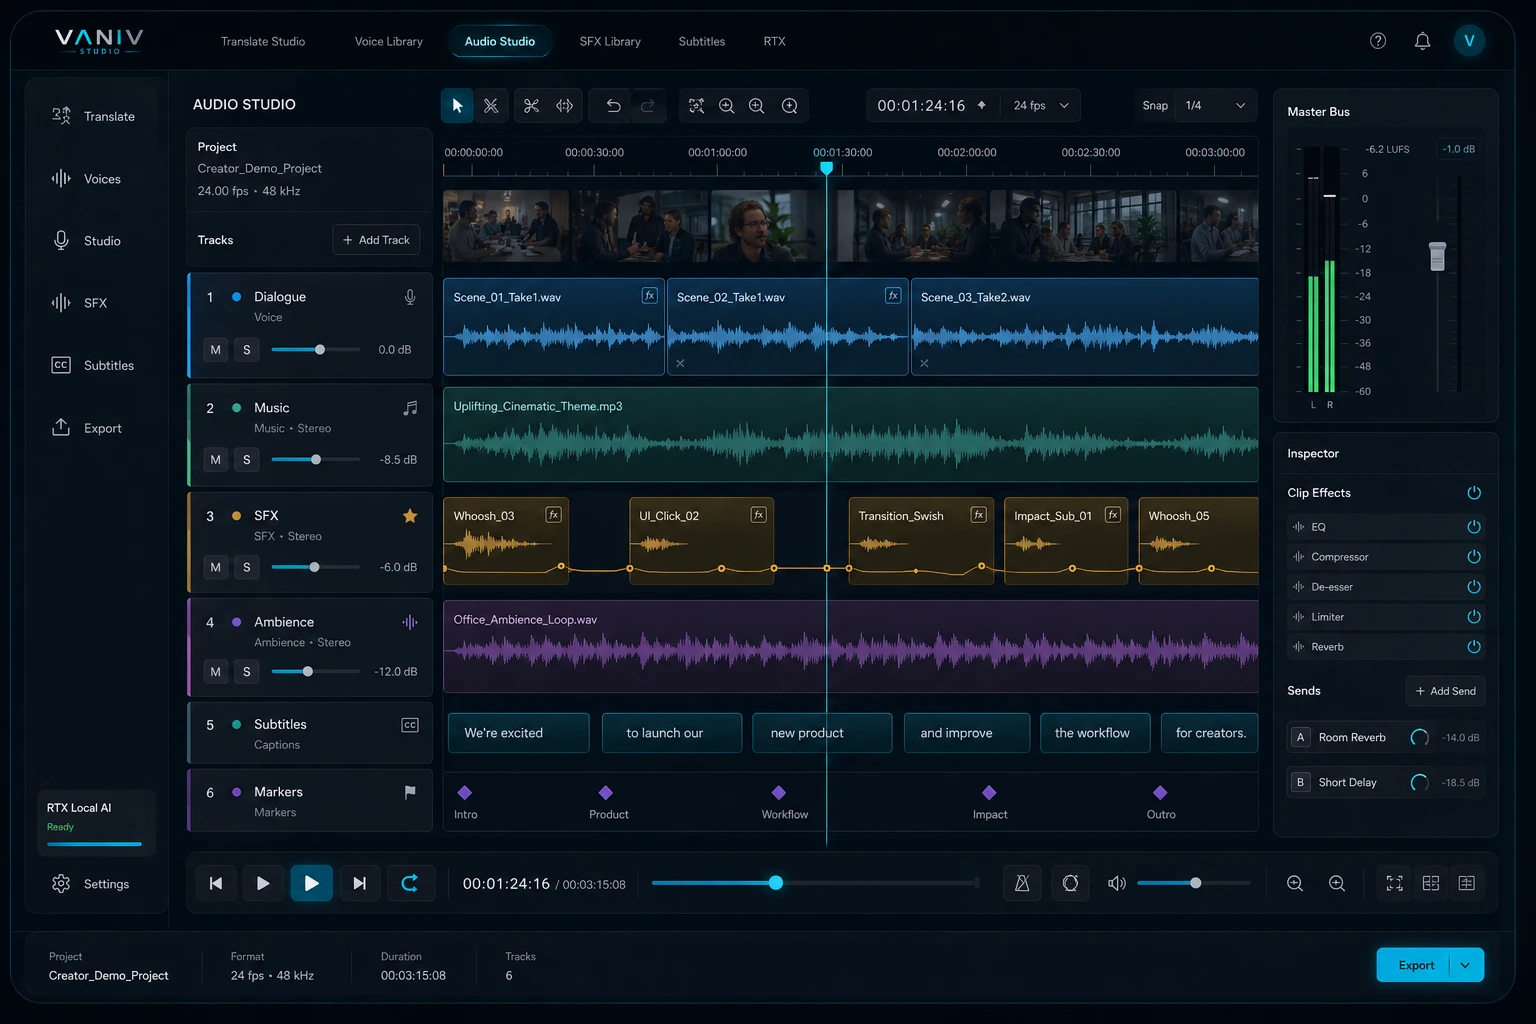Click the microphone icon on the Dialogue track
Image resolution: width=1536 pixels, height=1024 pixels.
(409, 296)
